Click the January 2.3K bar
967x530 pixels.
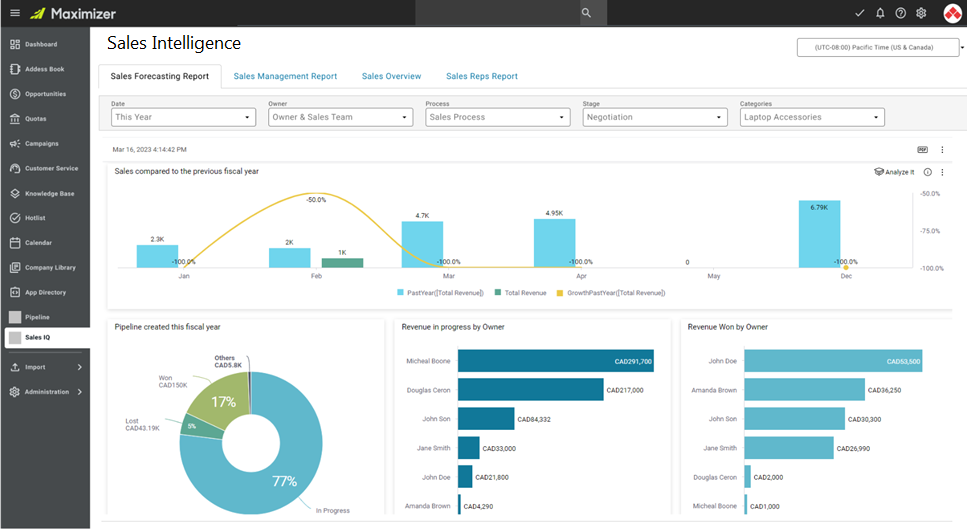pos(157,256)
